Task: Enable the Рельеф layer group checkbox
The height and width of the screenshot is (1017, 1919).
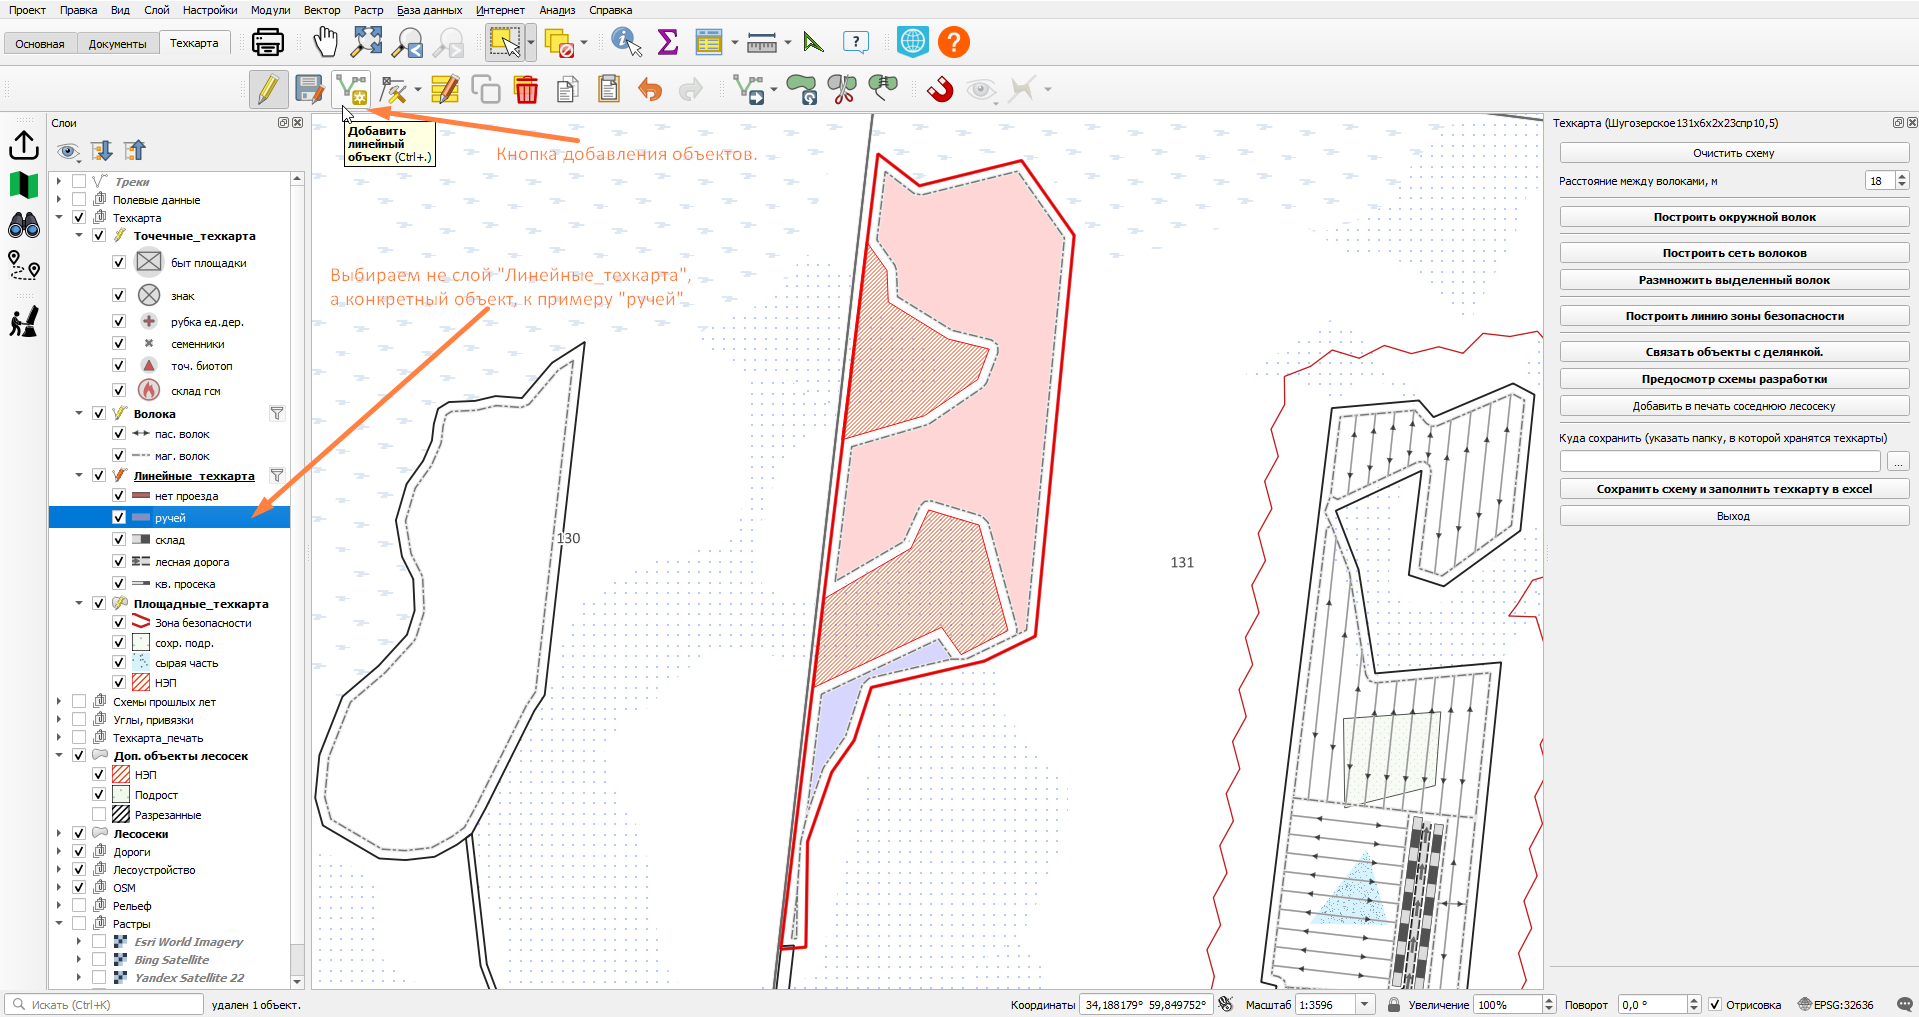Action: point(79,905)
